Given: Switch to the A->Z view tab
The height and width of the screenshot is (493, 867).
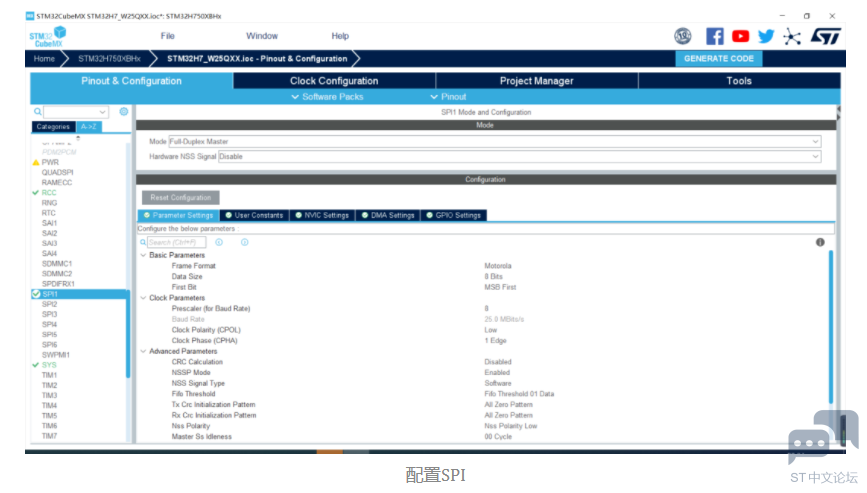Looking at the screenshot, I should click(x=88, y=127).
